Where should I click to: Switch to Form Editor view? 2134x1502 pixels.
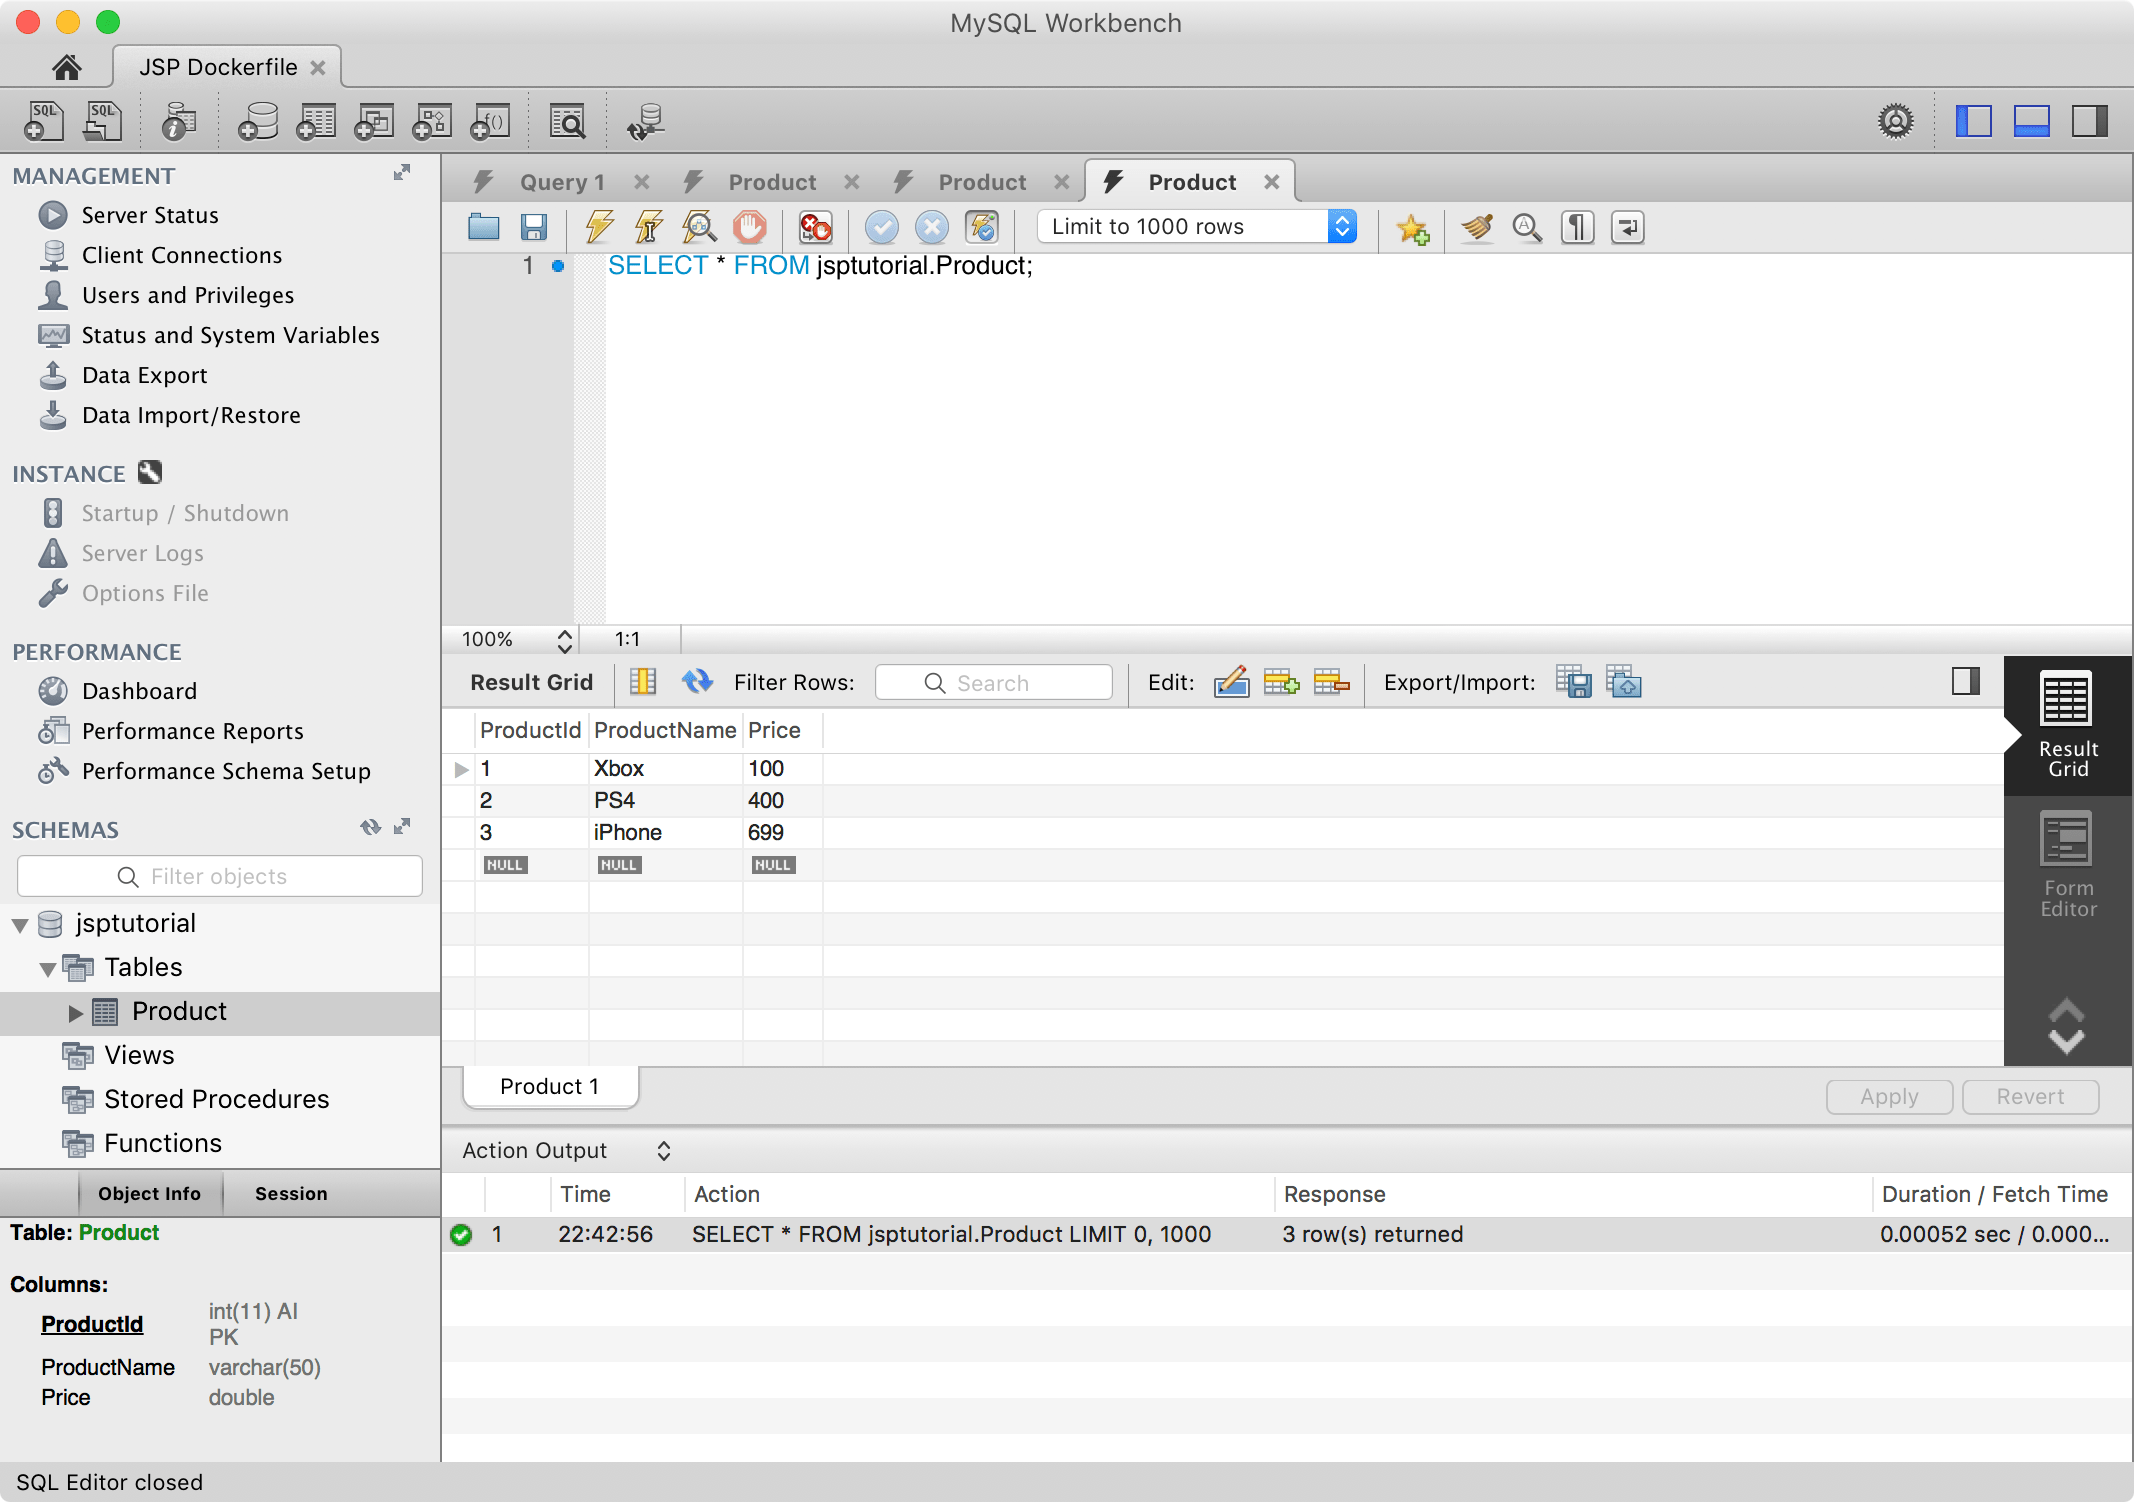point(2067,866)
